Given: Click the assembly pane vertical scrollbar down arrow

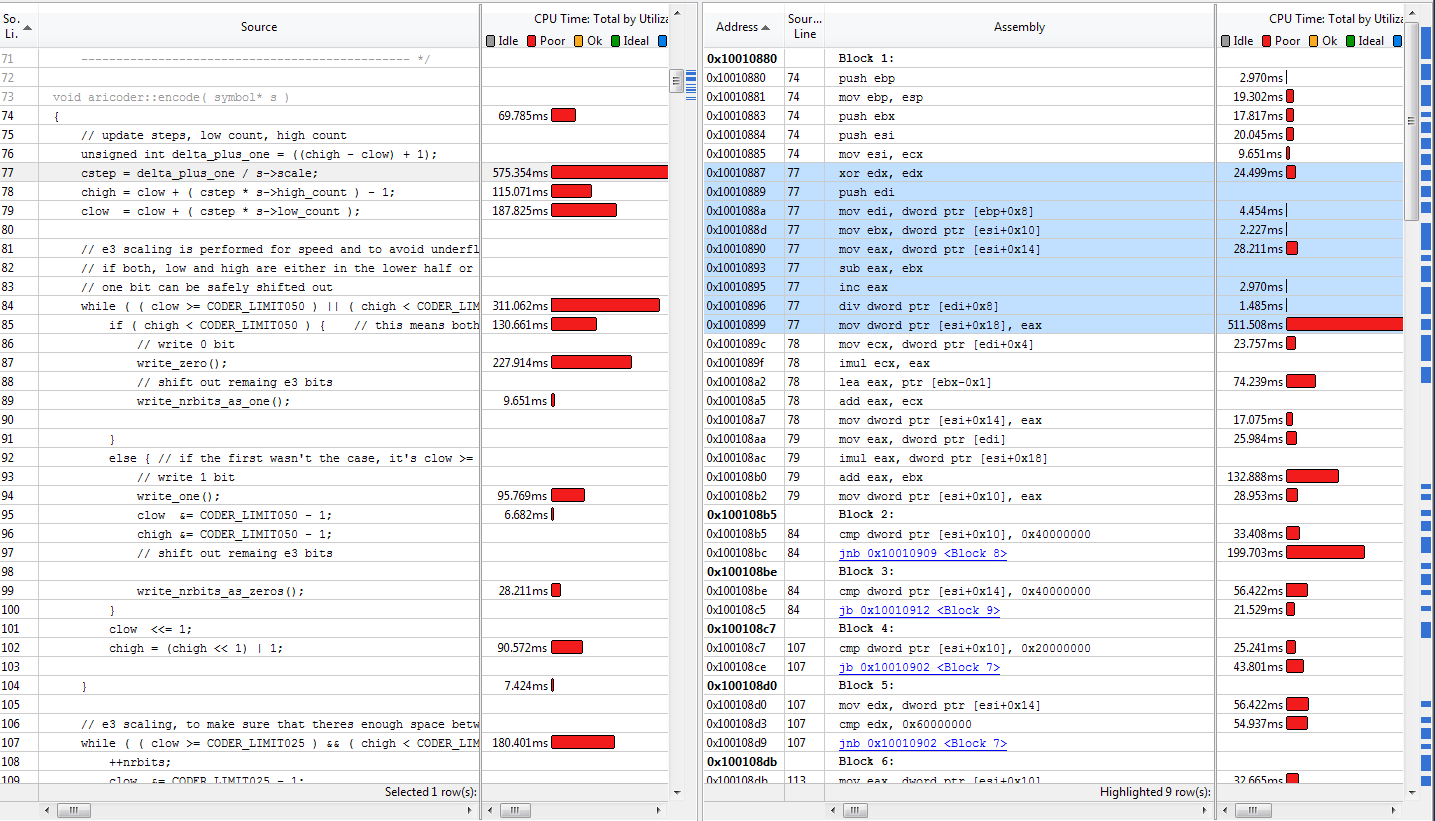Looking at the screenshot, I should click(1411, 792).
